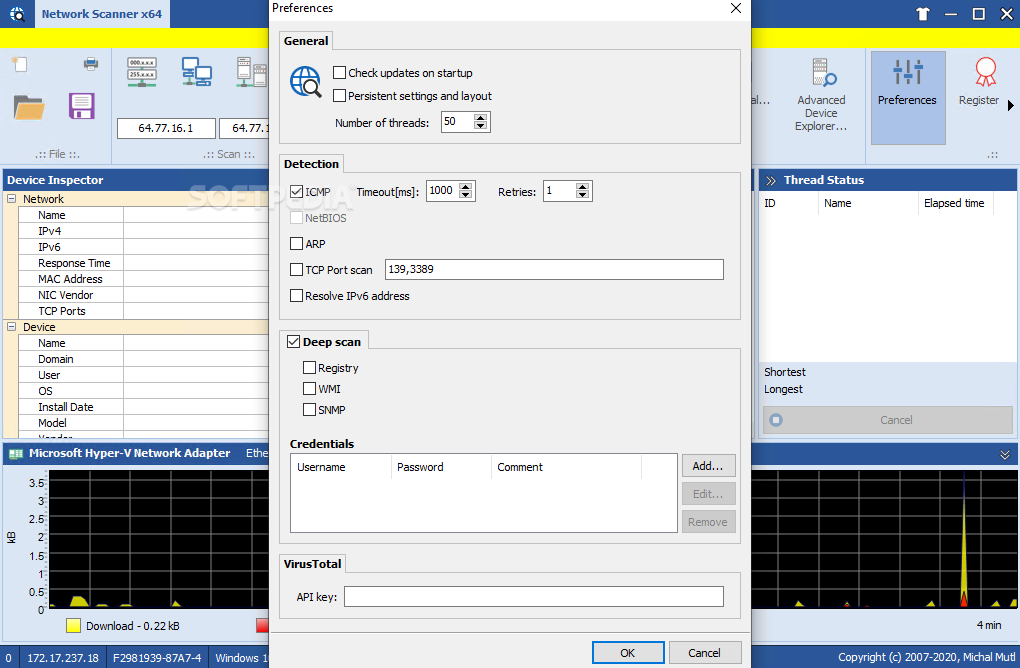Image resolution: width=1020 pixels, height=668 pixels.
Task: Click the Comment column header in Credentials
Action: [566, 467]
